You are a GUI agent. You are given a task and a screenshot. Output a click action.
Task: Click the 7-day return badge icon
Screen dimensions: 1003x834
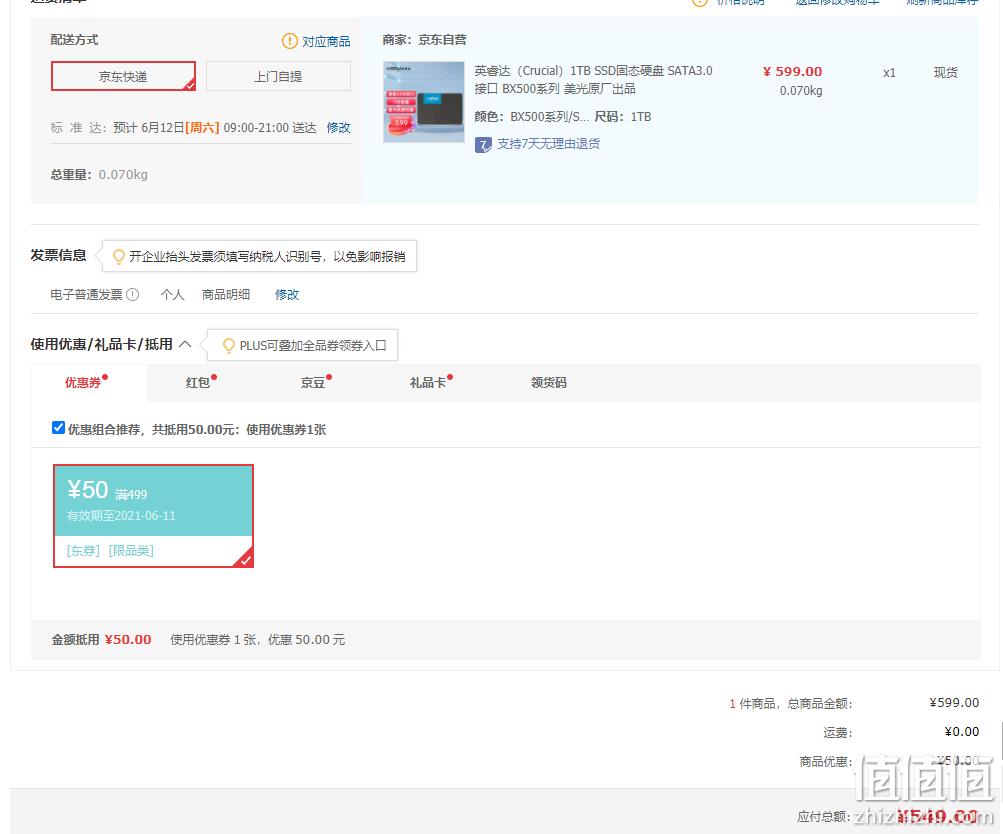(483, 145)
